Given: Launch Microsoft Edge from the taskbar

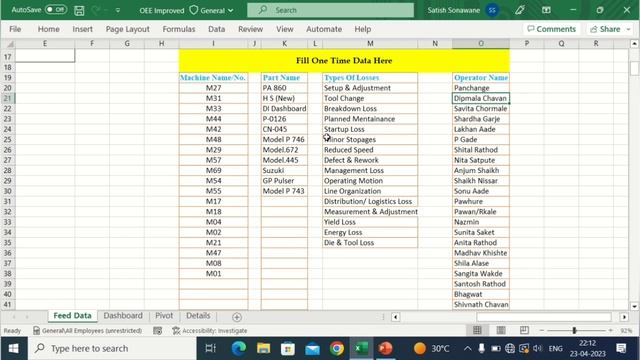Looking at the screenshot, I should (239, 348).
